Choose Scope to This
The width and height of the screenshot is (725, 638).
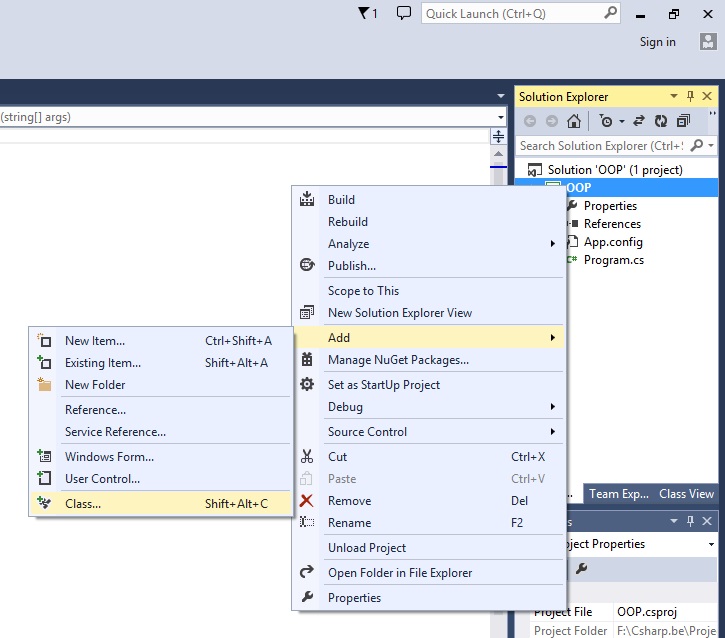tap(428, 291)
